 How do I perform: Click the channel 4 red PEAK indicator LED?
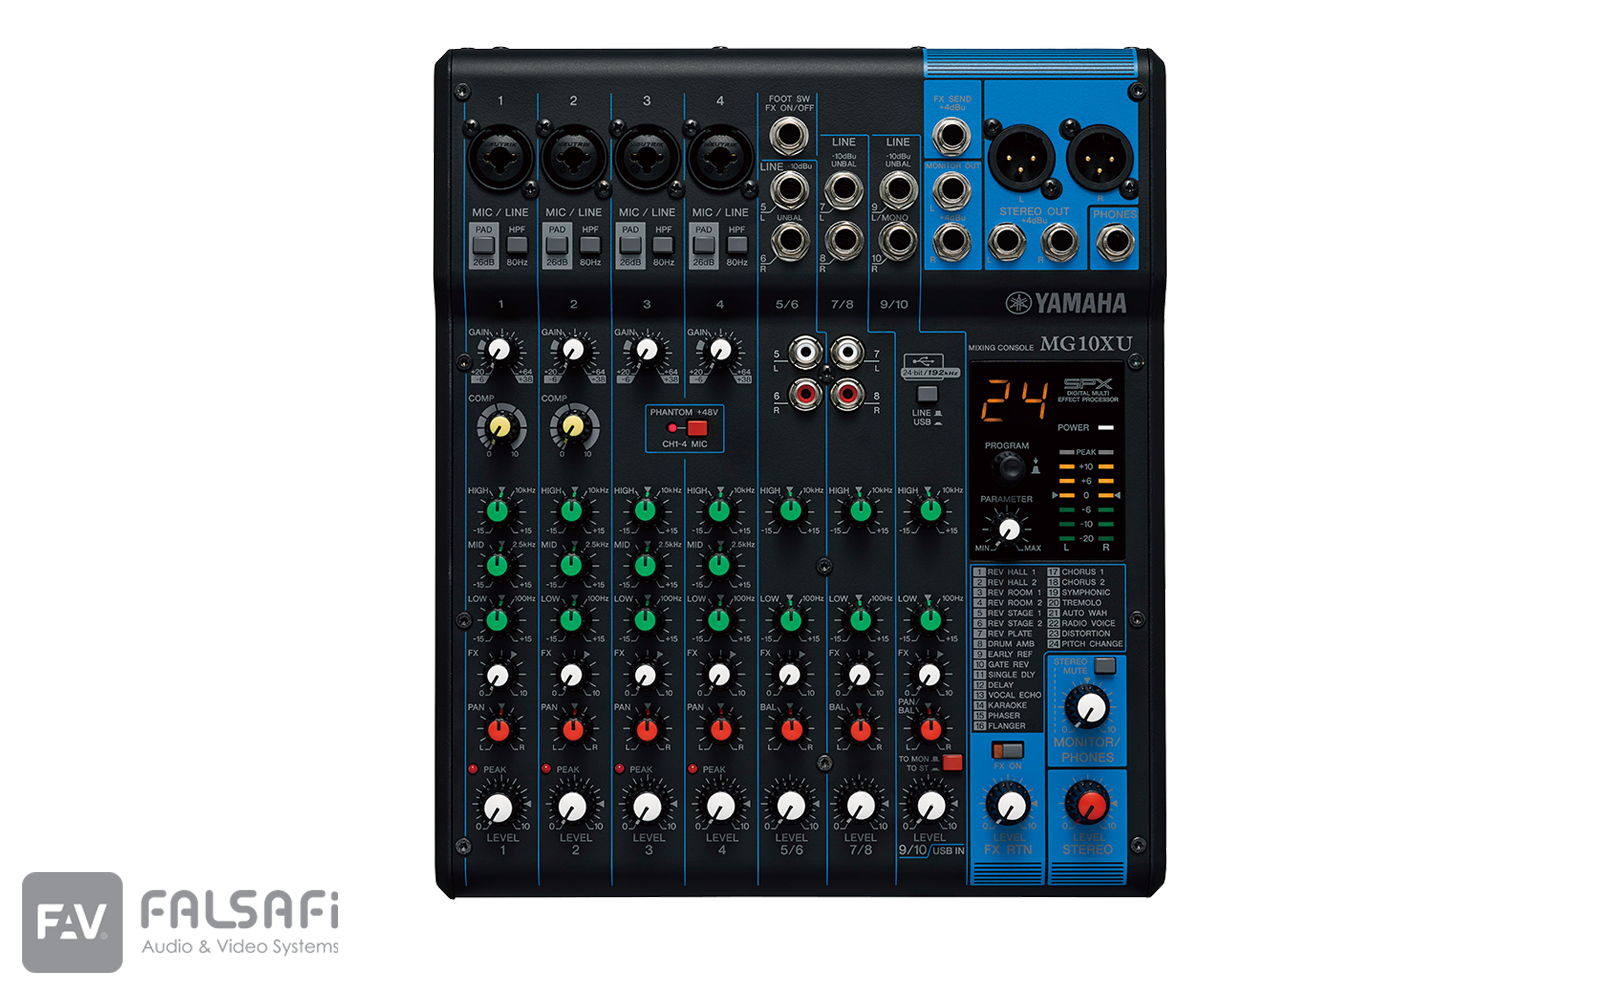pos(692,769)
